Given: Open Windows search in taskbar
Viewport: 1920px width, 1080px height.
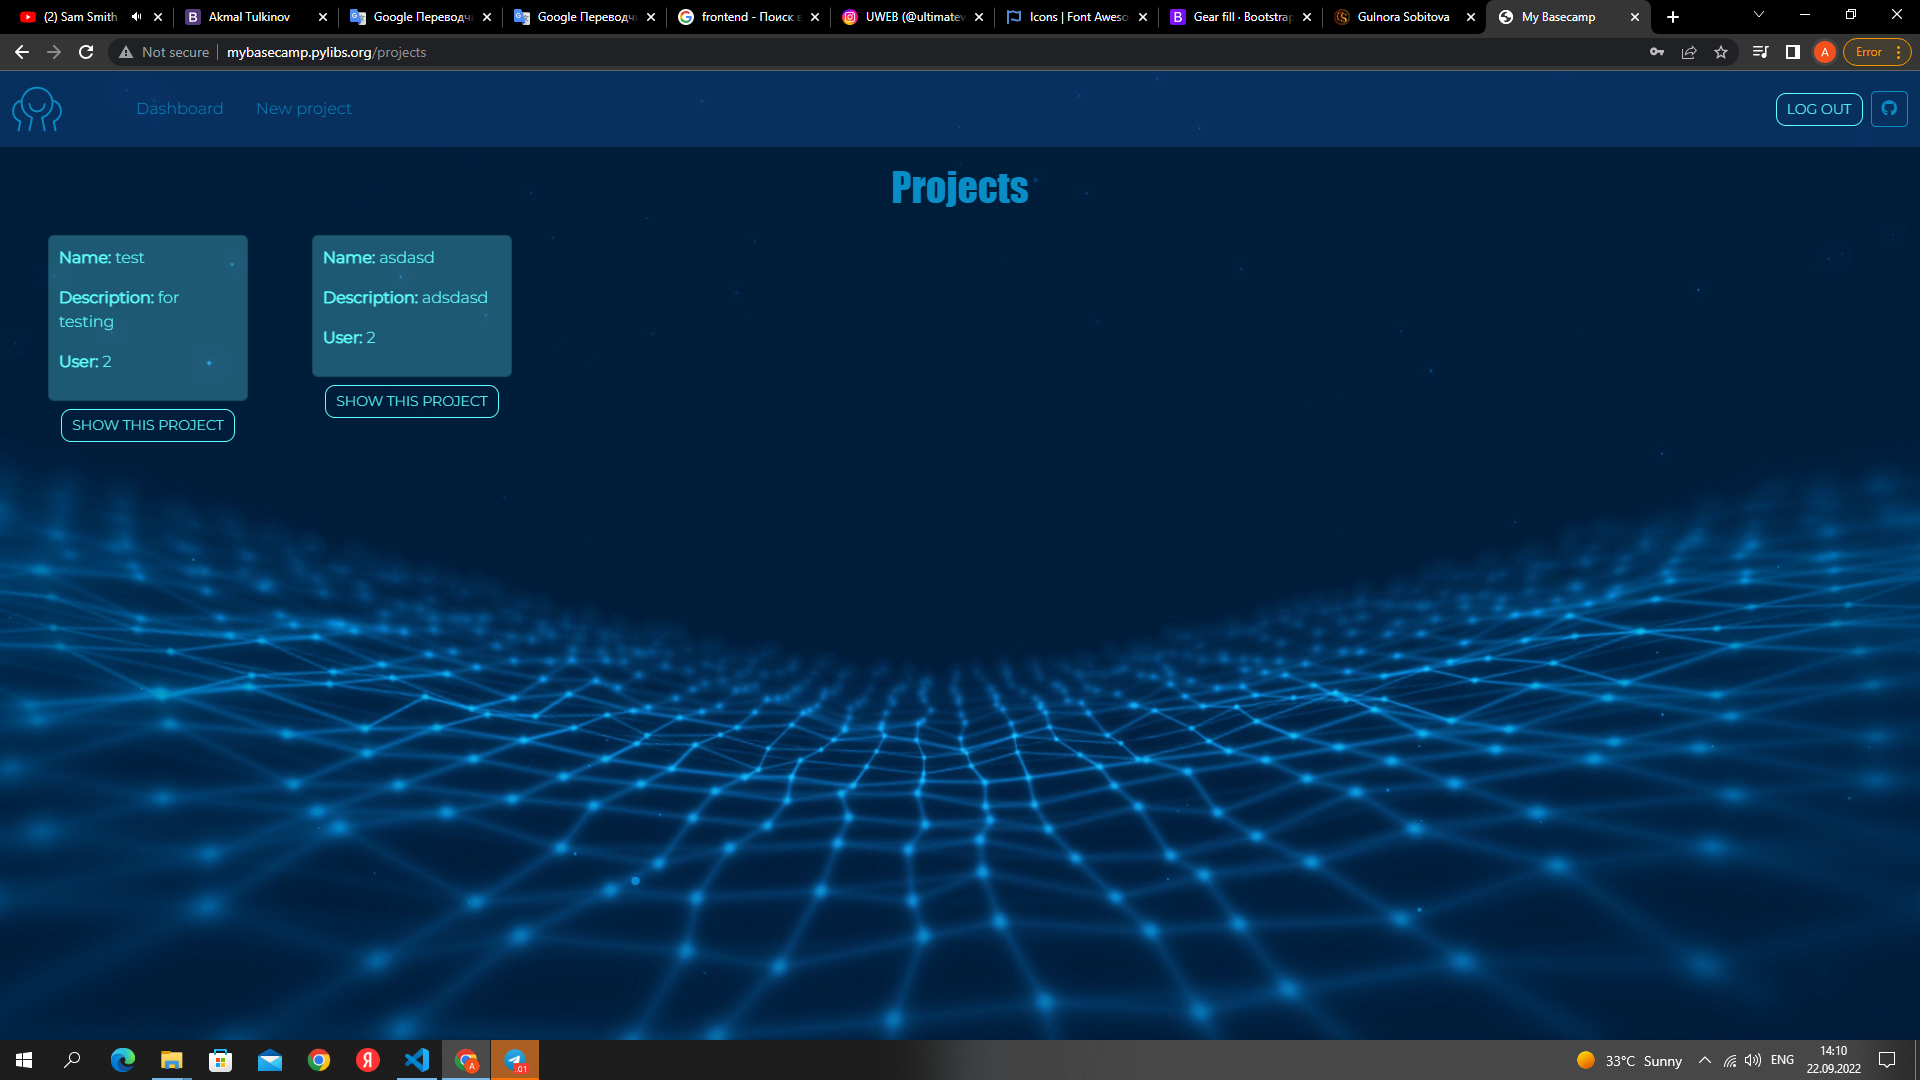Looking at the screenshot, I should [x=72, y=1060].
